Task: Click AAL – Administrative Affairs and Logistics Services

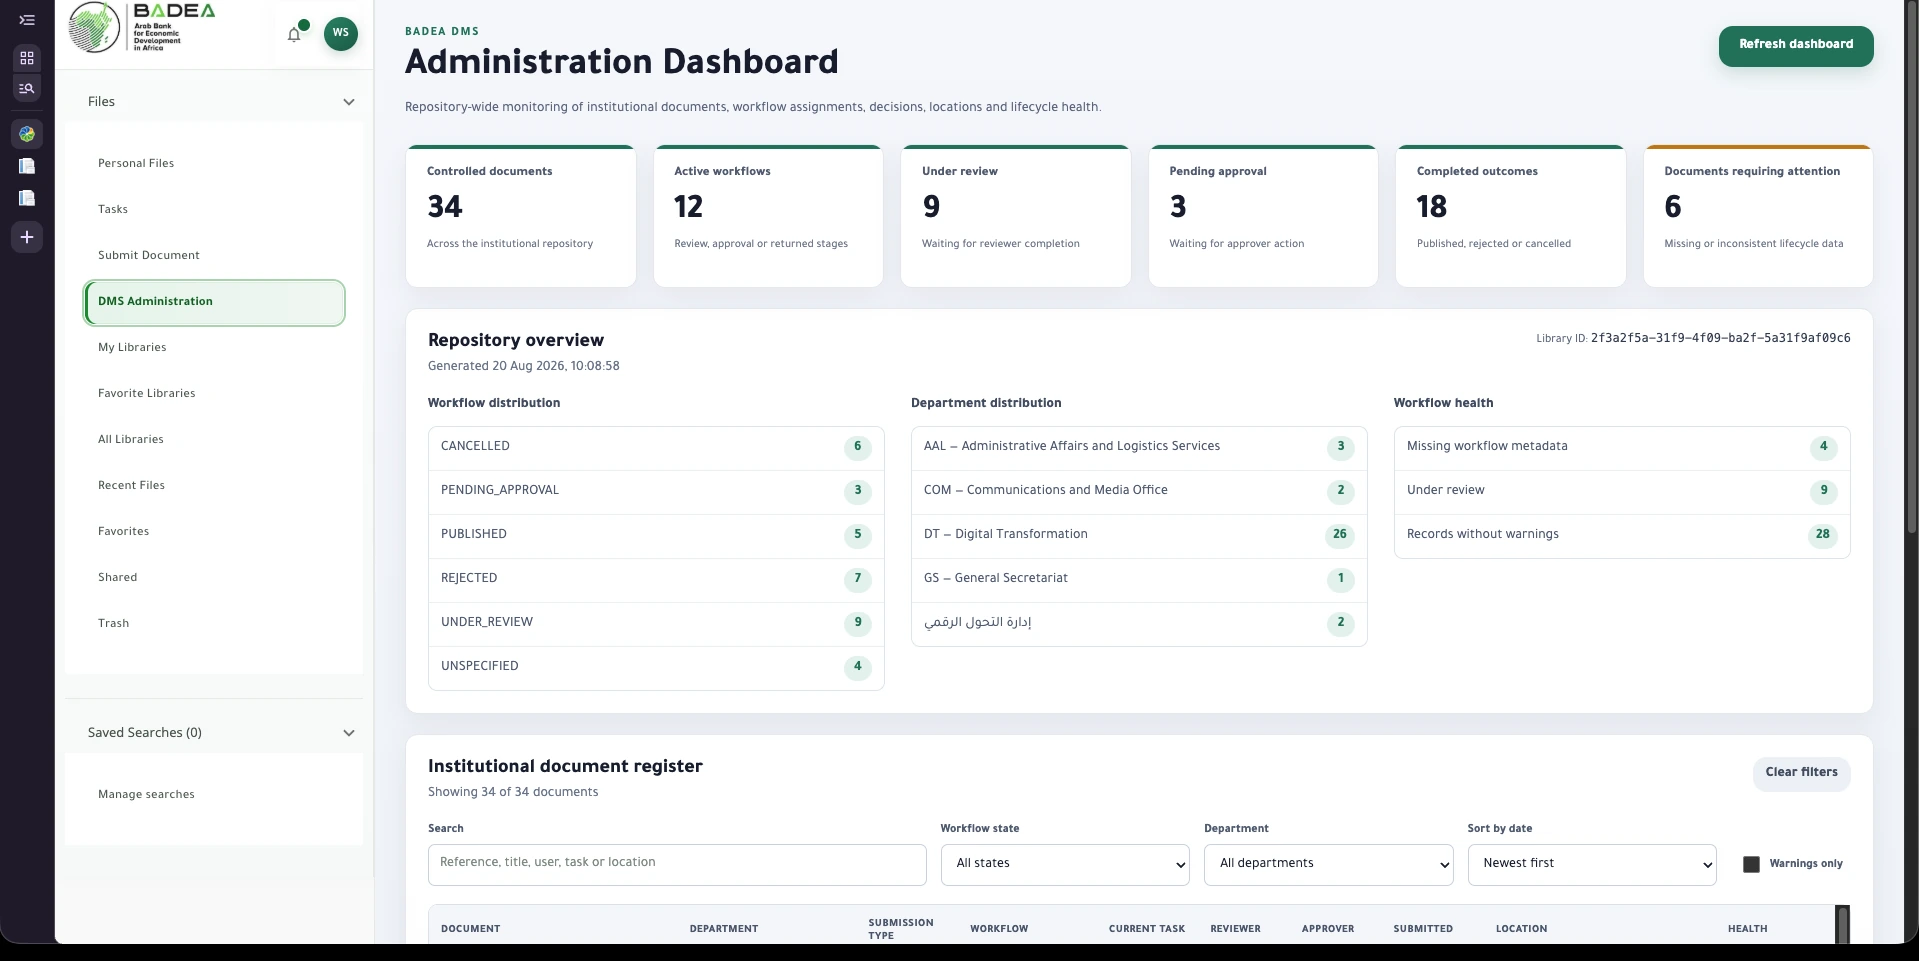Action: pyautogui.click(x=1139, y=448)
